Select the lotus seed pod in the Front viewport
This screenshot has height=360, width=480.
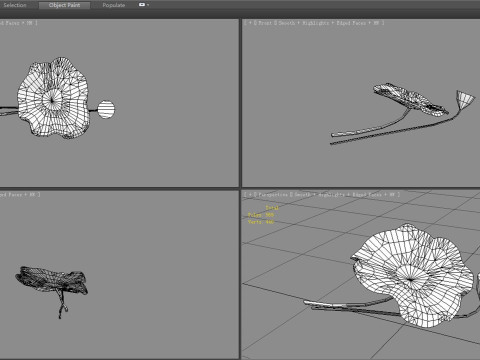465,99
